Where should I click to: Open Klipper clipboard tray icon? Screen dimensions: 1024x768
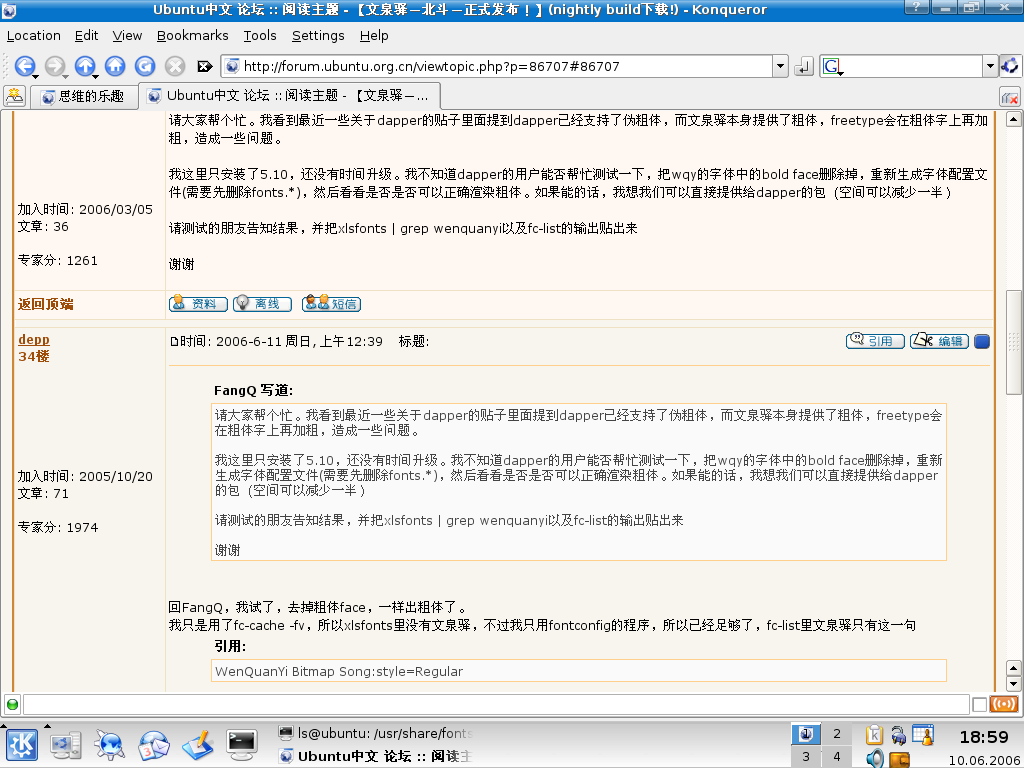point(874,735)
